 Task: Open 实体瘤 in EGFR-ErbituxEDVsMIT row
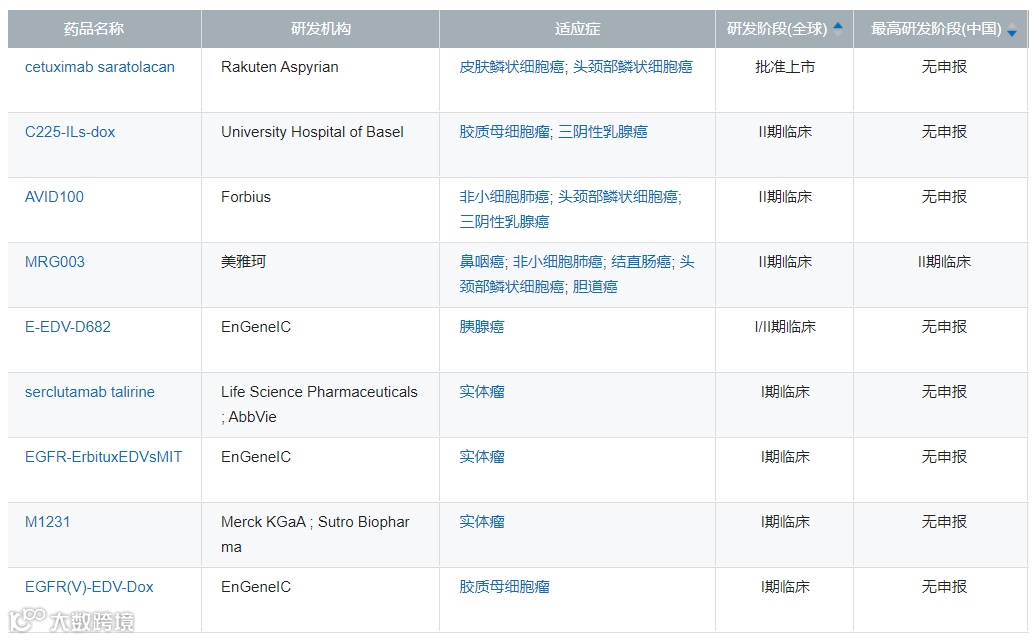point(482,457)
